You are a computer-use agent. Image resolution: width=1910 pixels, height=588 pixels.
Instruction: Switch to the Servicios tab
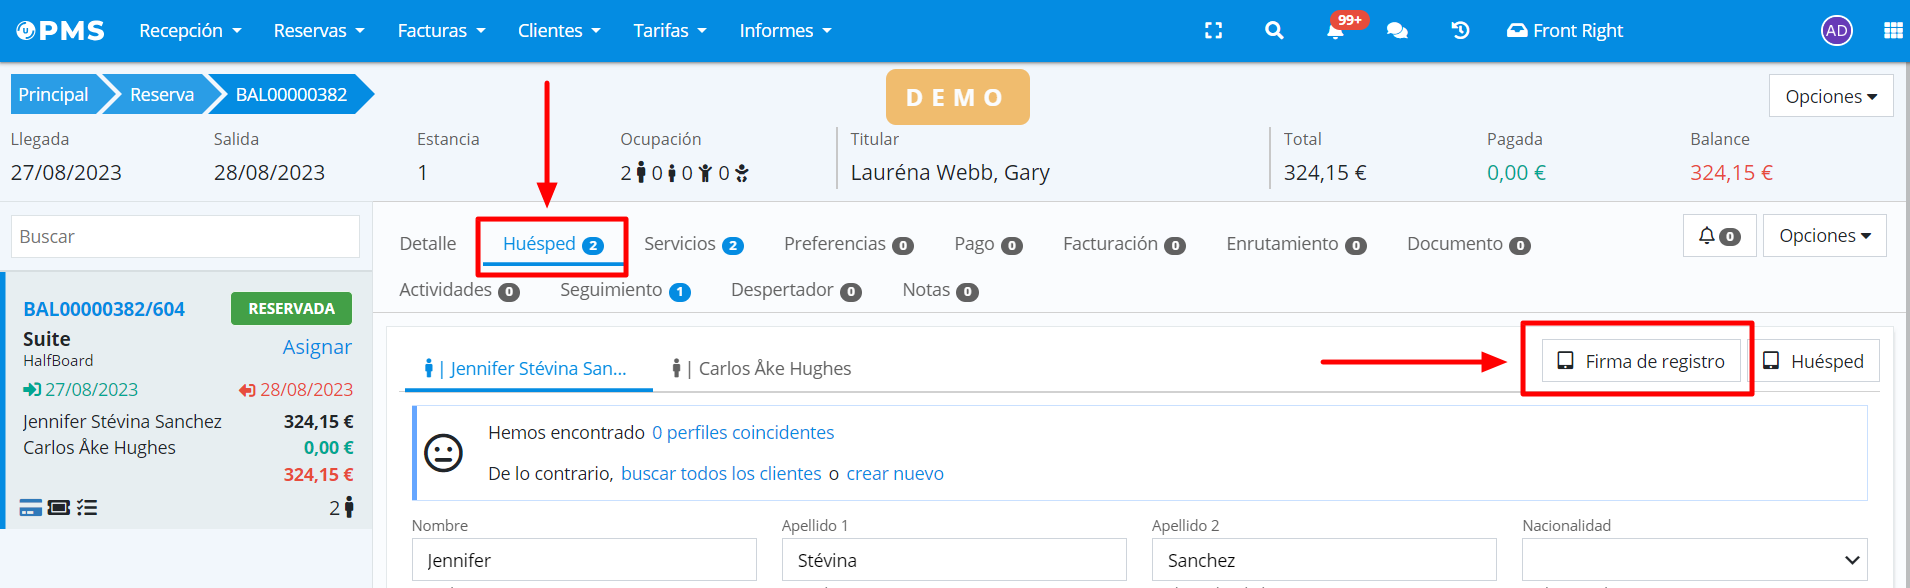[693, 244]
